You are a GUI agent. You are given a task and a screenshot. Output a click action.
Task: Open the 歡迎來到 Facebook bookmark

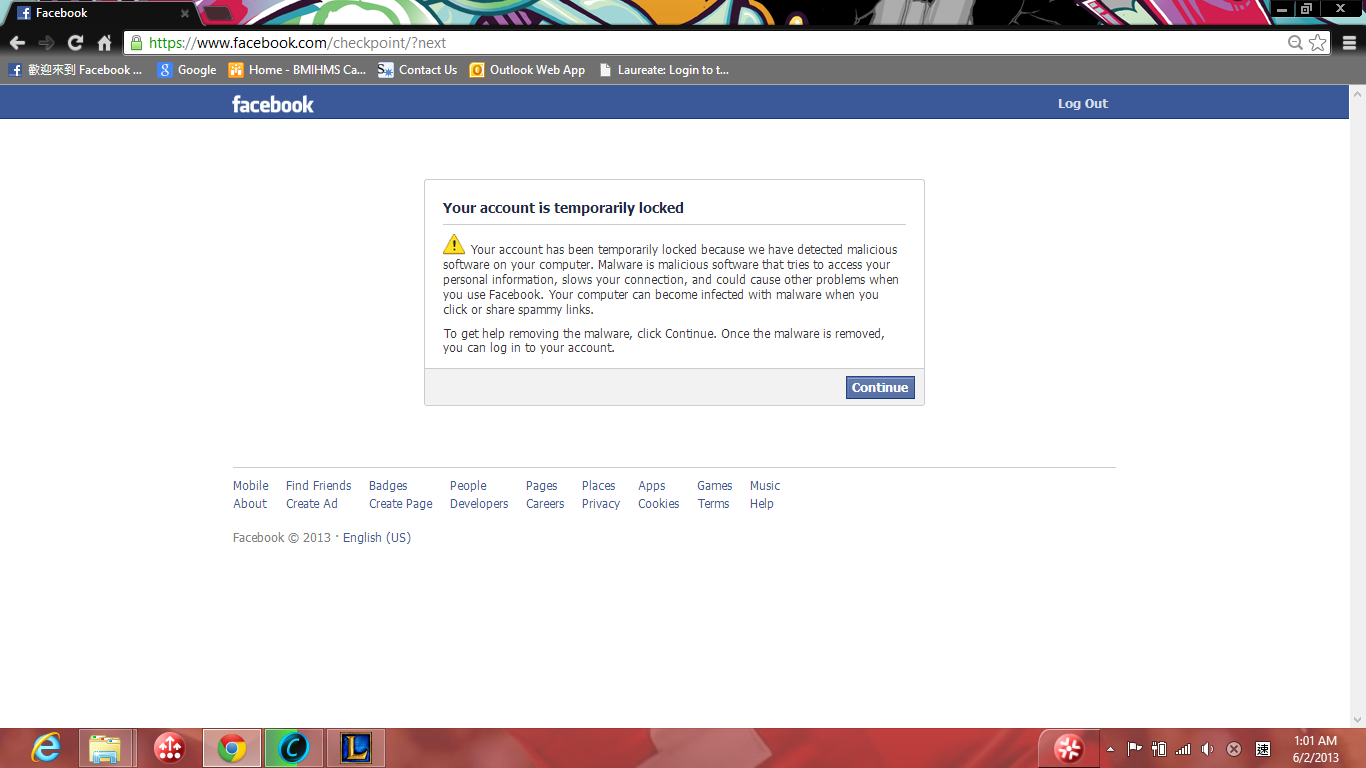pyautogui.click(x=76, y=70)
